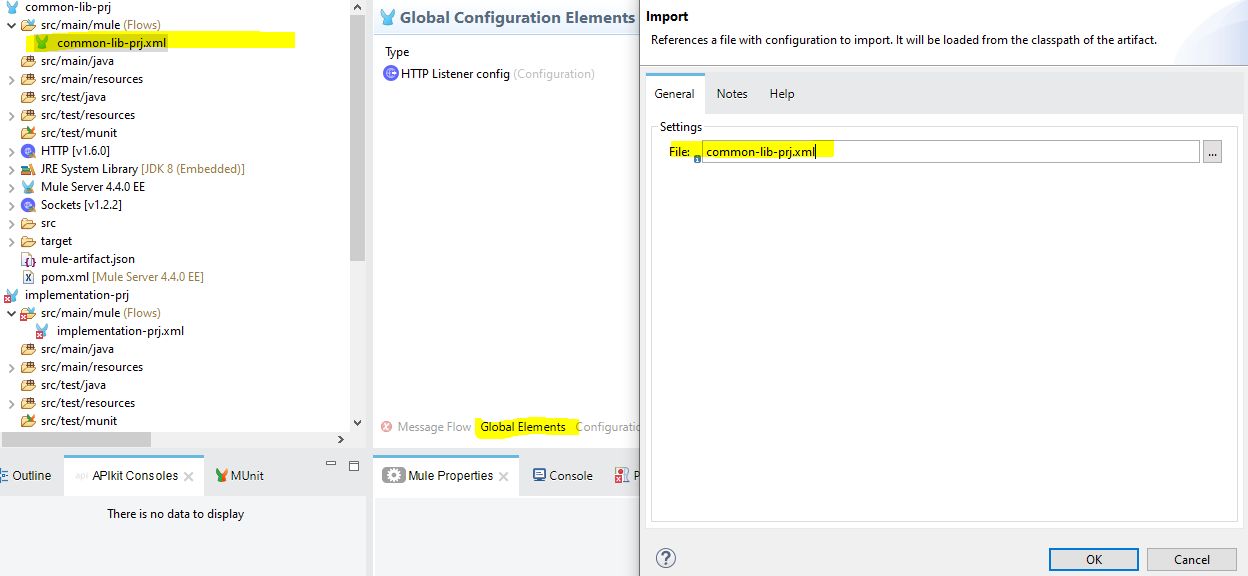This screenshot has height=576, width=1248.
Task: Open the Mule Properties tab
Action: pyautogui.click(x=450, y=475)
